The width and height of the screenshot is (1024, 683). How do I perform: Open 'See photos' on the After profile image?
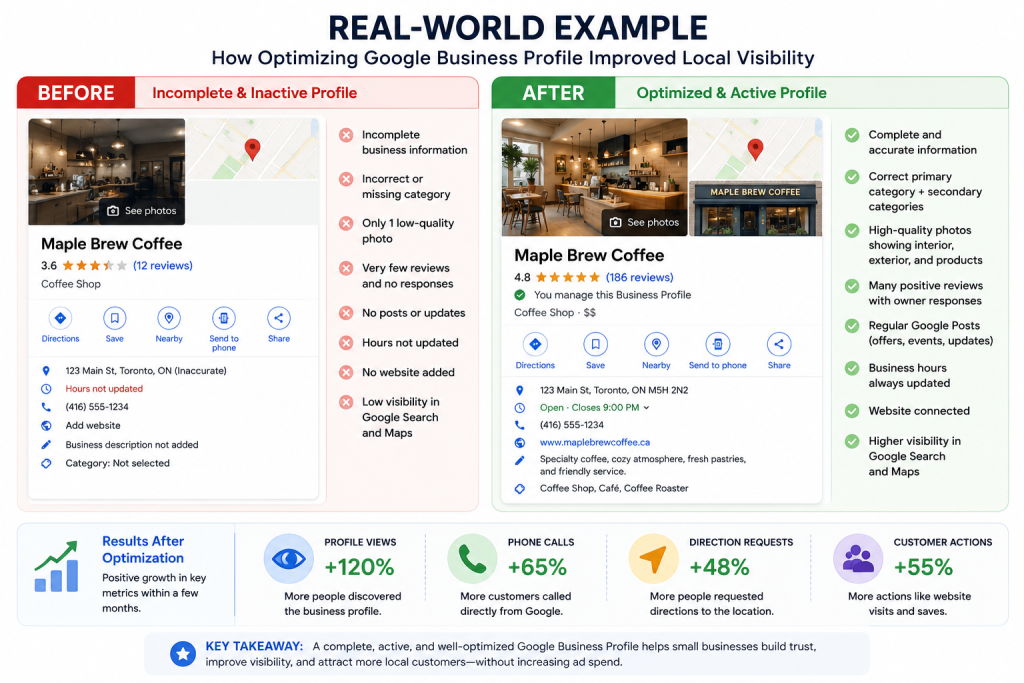[x=645, y=223]
